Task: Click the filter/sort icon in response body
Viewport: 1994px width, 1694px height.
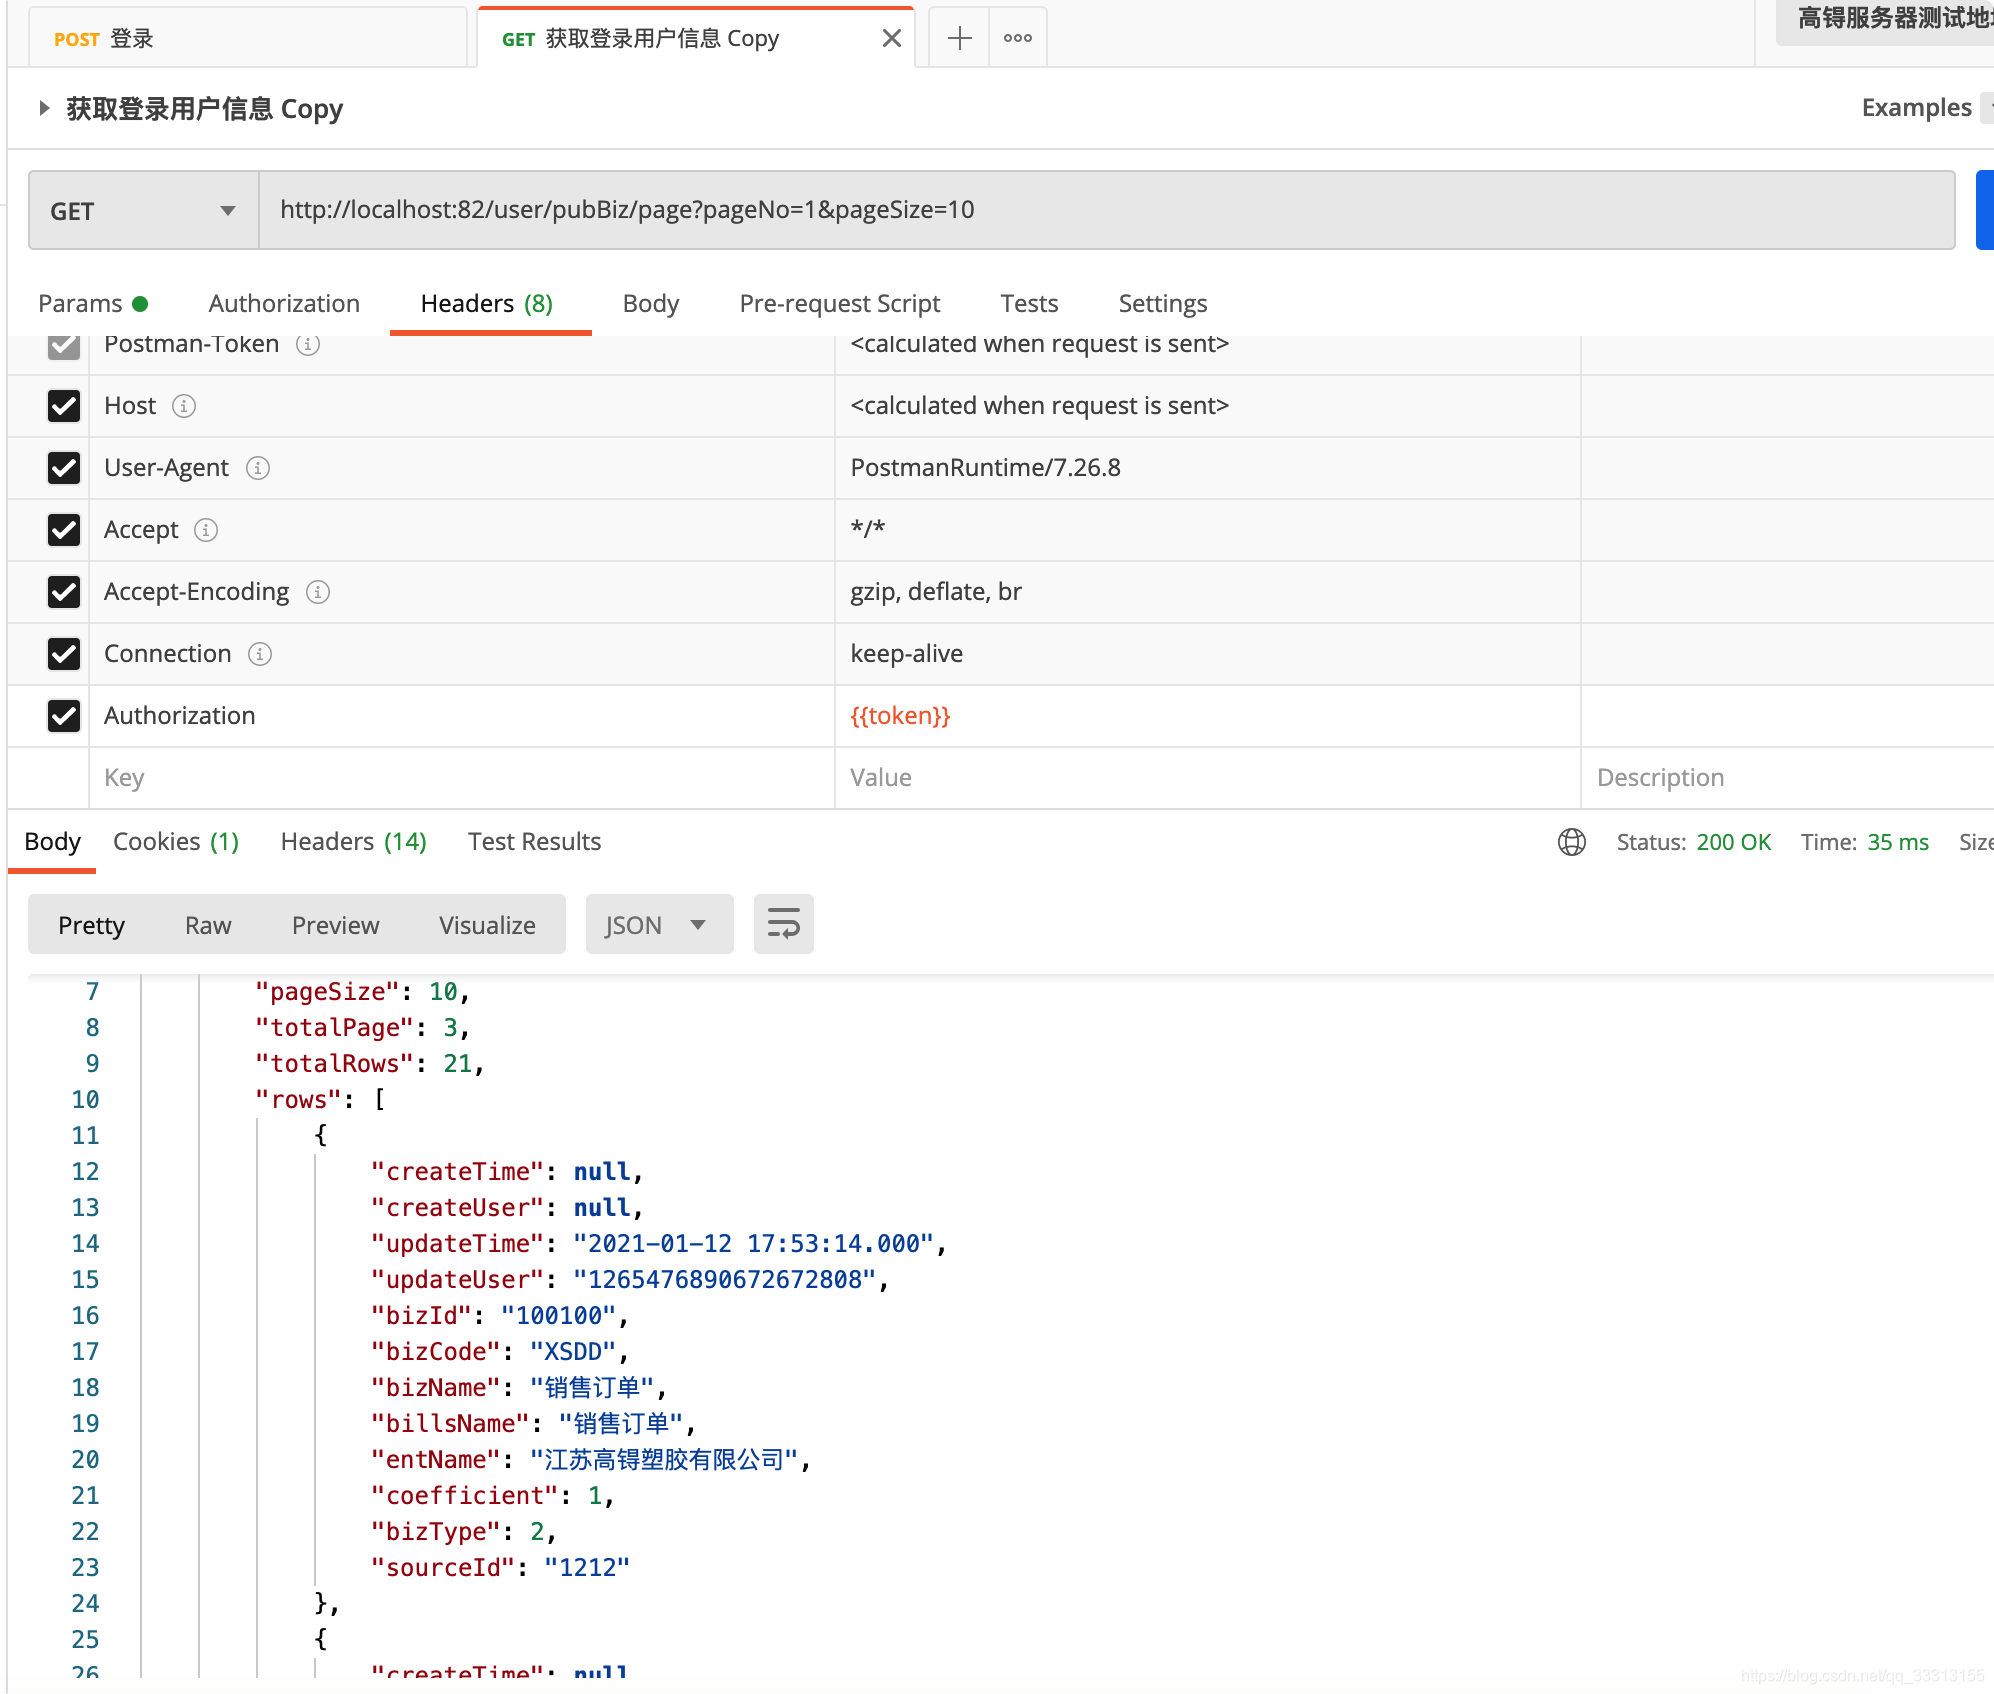Action: pos(783,923)
